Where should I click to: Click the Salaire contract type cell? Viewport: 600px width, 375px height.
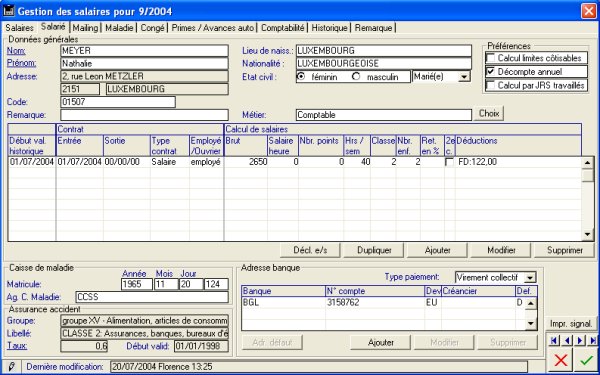point(170,162)
